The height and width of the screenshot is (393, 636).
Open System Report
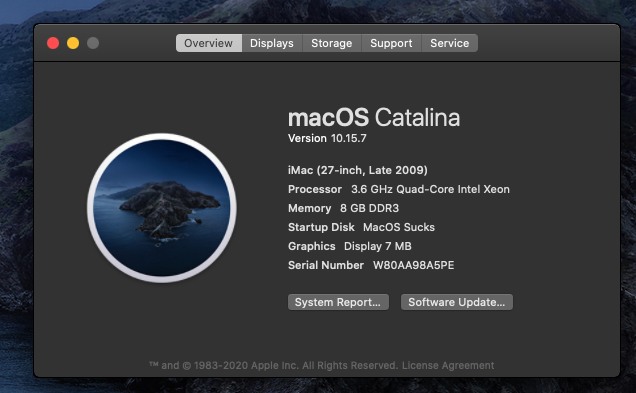(338, 302)
